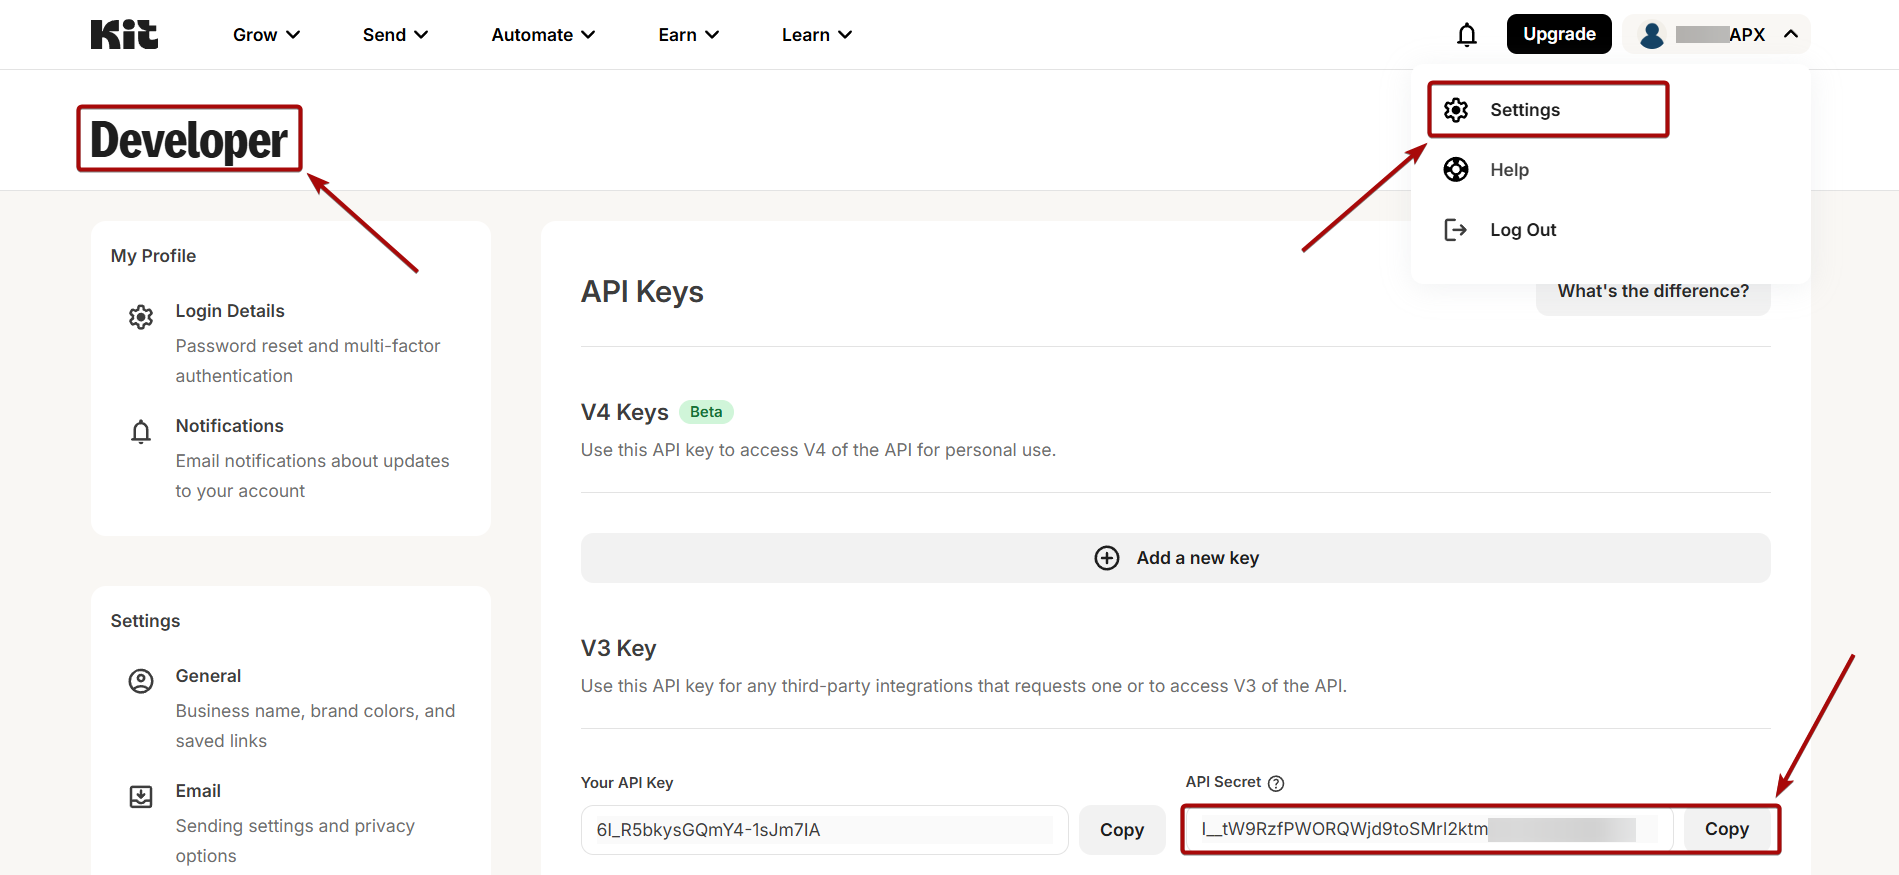Screen dimensions: 1899x875
Task: Click the API Secret help question icon
Action: [x=1276, y=783]
